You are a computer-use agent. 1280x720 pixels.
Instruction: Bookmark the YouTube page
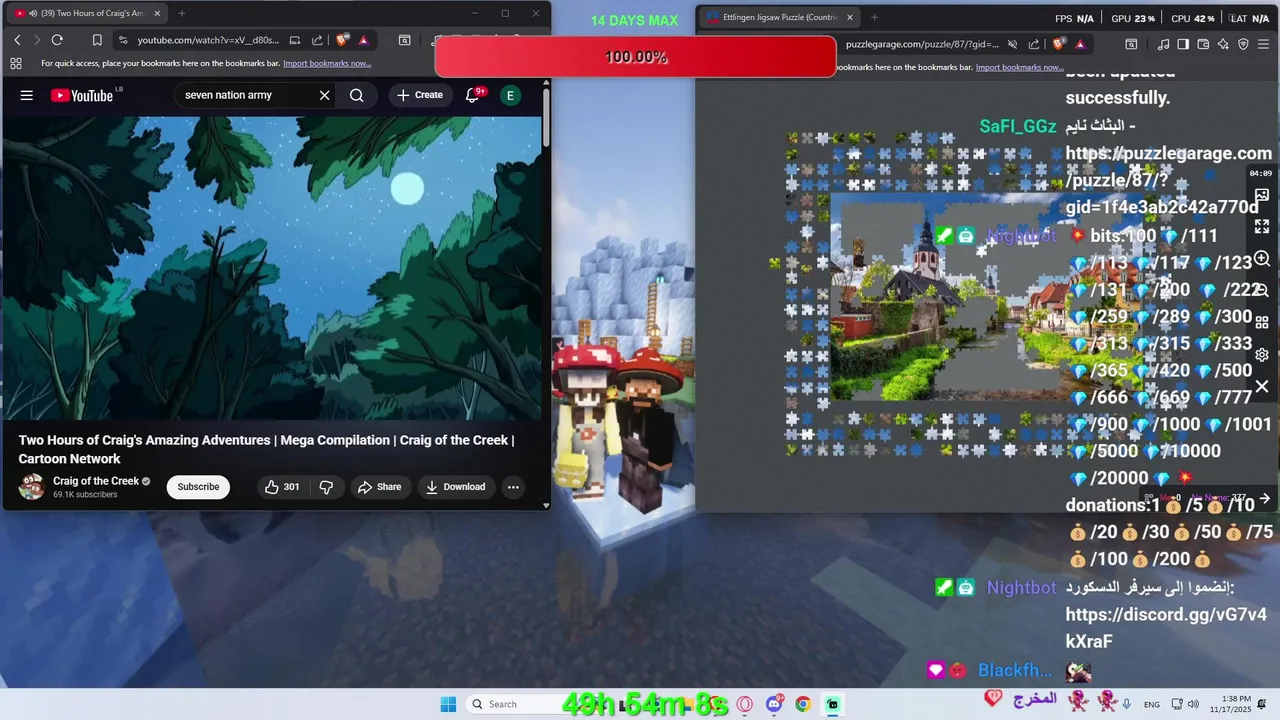pyautogui.click(x=97, y=40)
